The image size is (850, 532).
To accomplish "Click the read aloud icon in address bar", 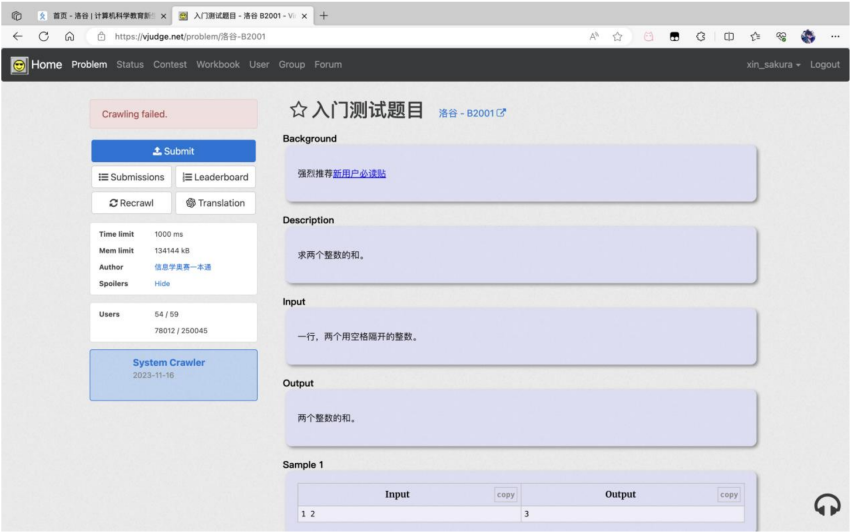I will (x=594, y=36).
